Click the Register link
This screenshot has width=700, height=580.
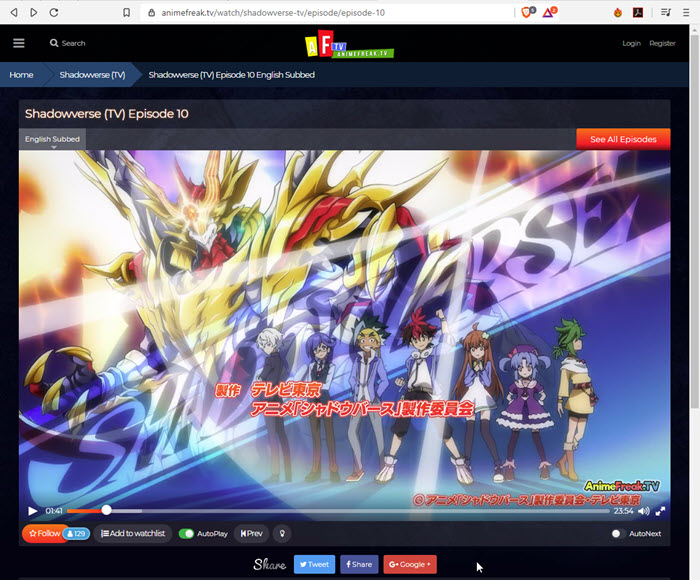coord(662,43)
